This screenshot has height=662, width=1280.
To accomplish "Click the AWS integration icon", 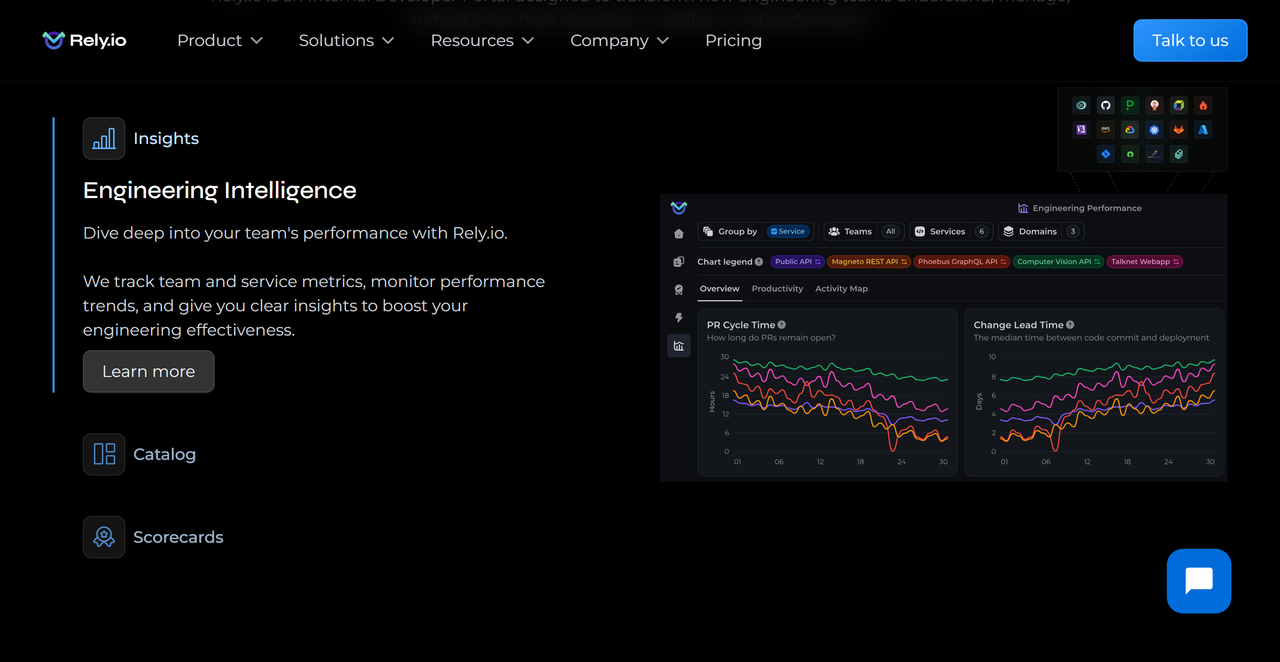I will click(x=1105, y=130).
